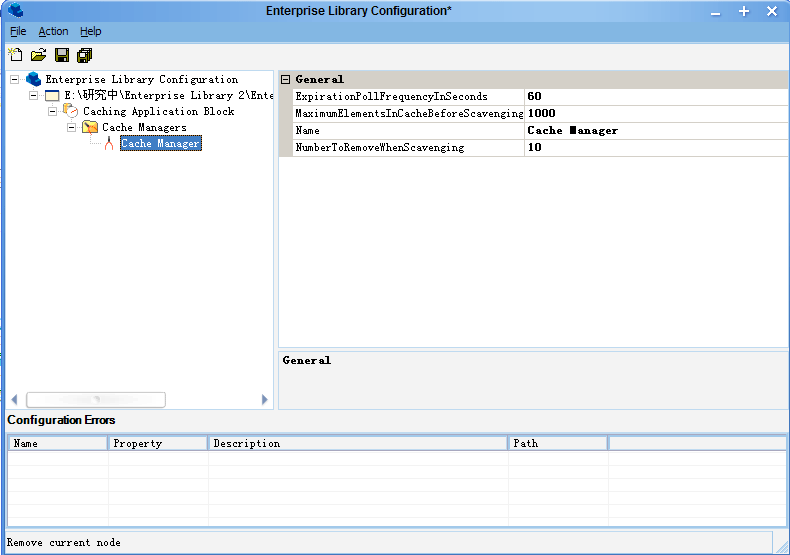
Task: Edit the Cache Manager name value
Action: (655, 130)
